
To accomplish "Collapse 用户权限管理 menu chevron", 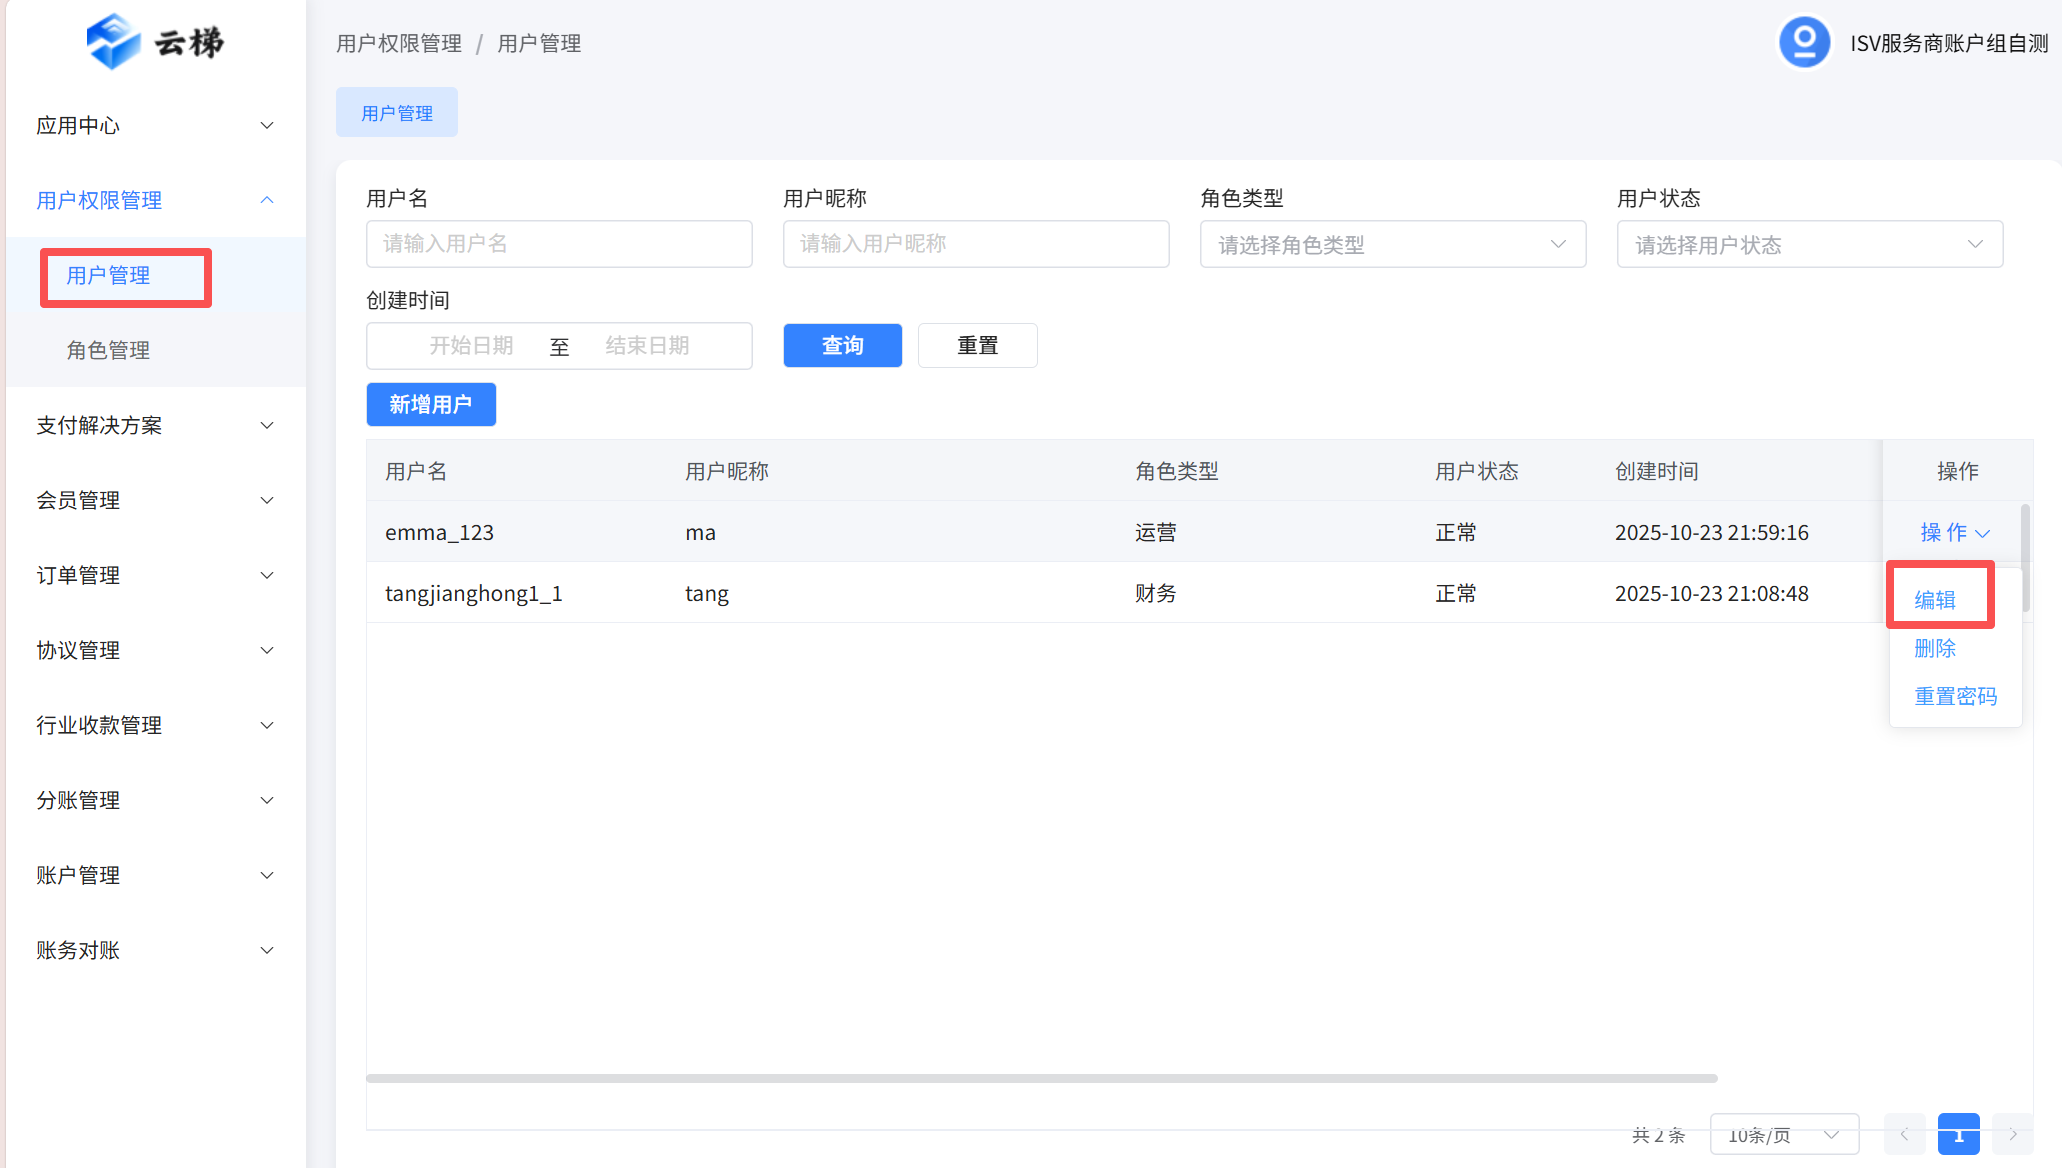I will (267, 200).
